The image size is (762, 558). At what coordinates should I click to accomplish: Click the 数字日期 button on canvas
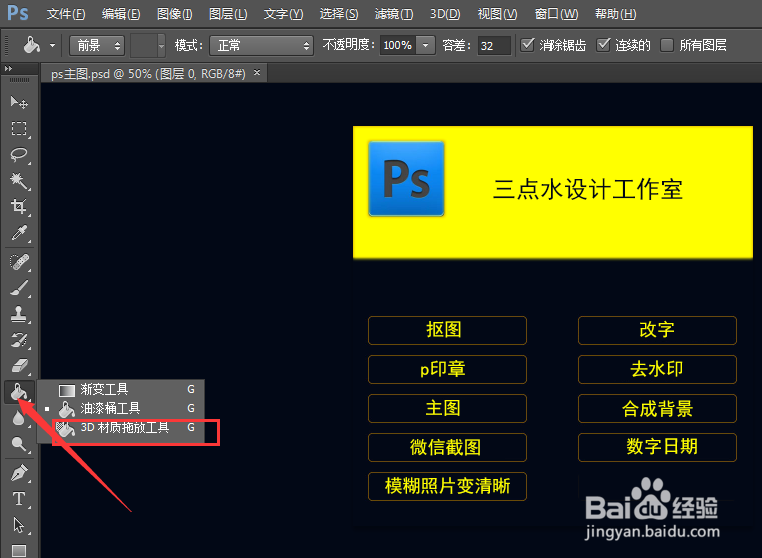657,447
